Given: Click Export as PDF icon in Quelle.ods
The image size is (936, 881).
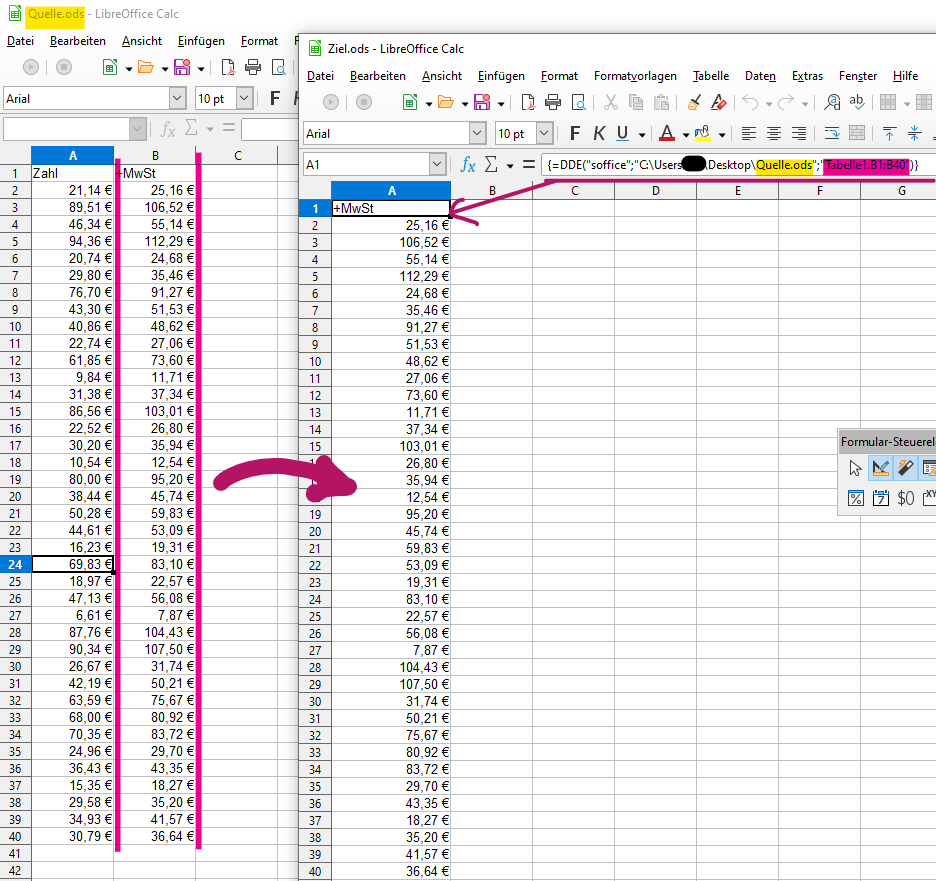Looking at the screenshot, I should (x=227, y=67).
